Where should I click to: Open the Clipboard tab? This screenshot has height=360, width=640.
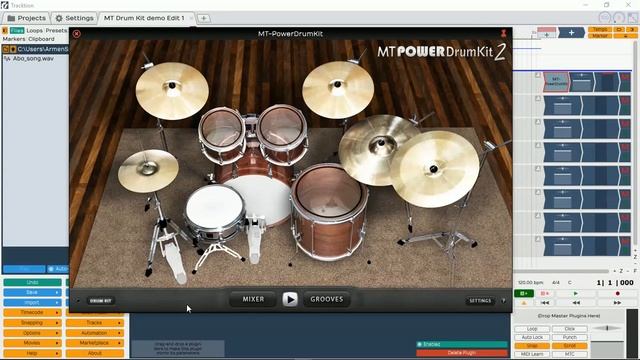click(x=41, y=39)
